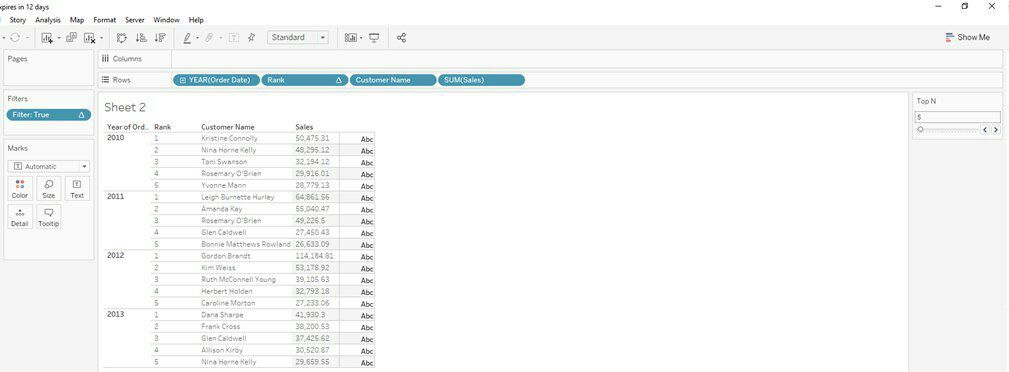This screenshot has width=1009, height=372.
Task: Restore down the application window
Action: tap(965, 6)
